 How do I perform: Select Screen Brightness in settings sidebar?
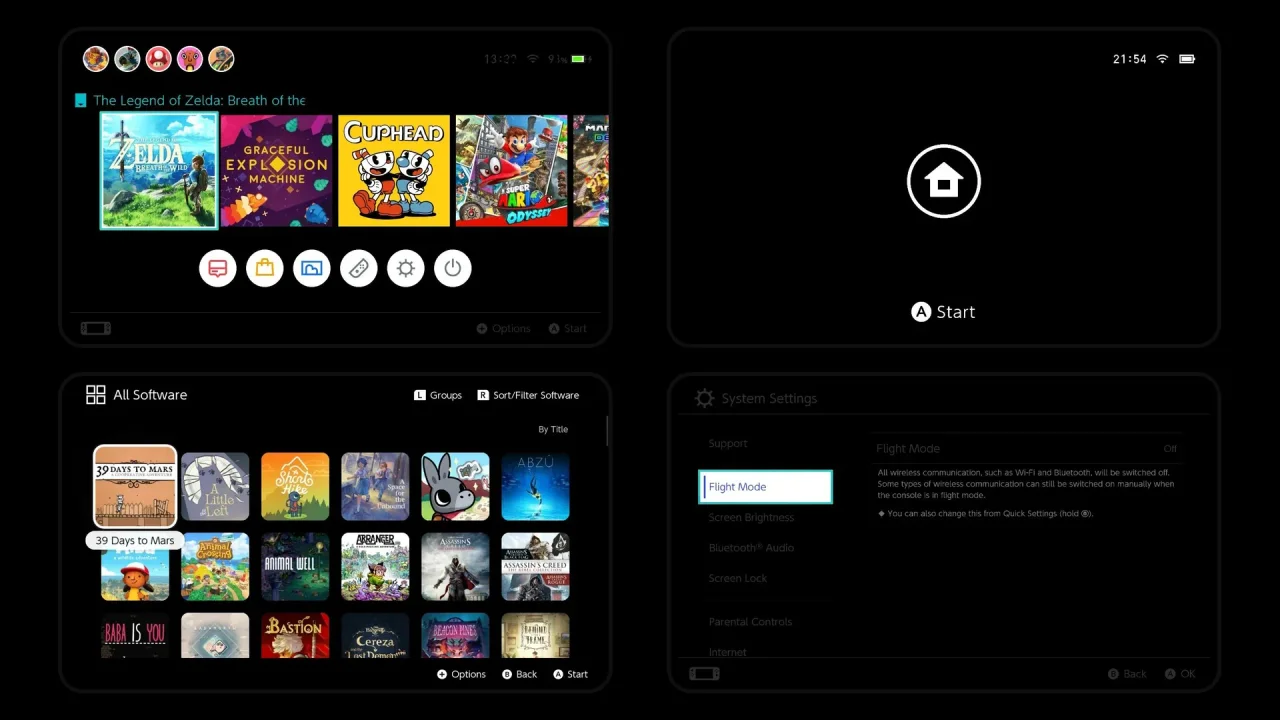click(x=751, y=518)
